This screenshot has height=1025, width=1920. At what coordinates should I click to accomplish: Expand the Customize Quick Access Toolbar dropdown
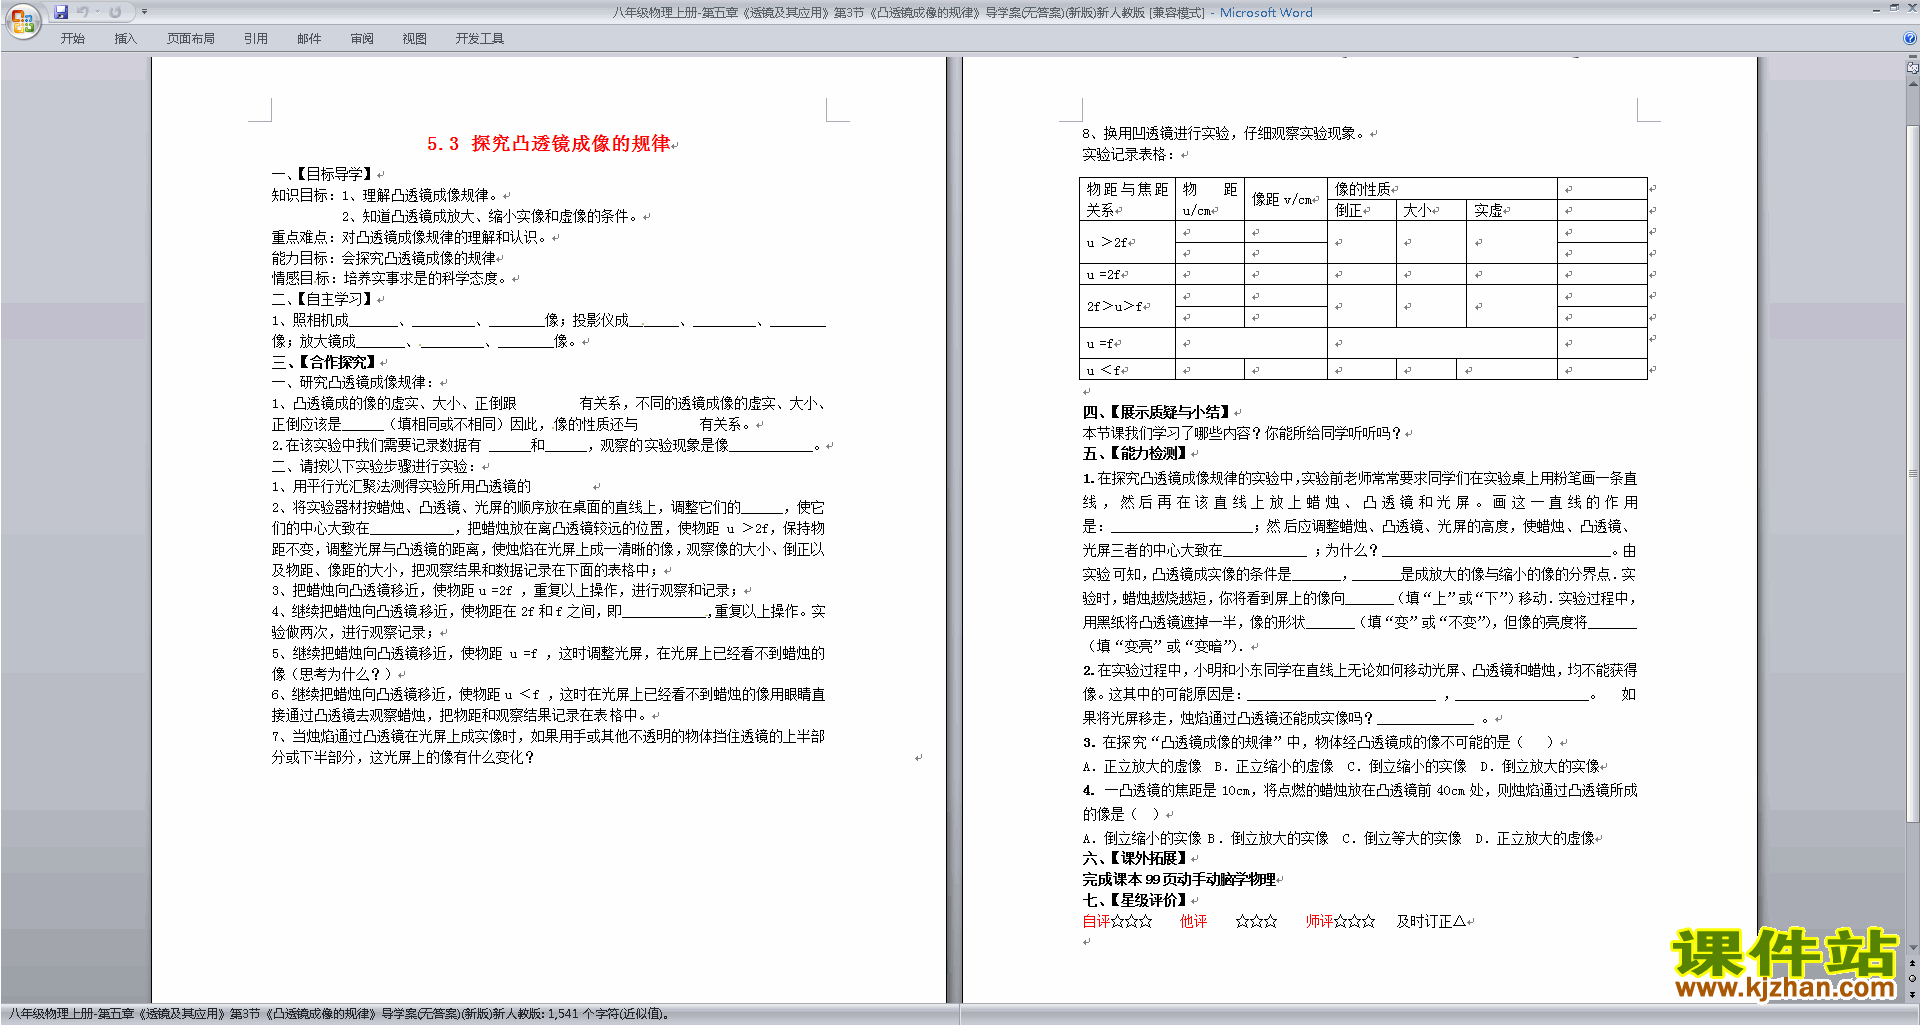pos(144,12)
